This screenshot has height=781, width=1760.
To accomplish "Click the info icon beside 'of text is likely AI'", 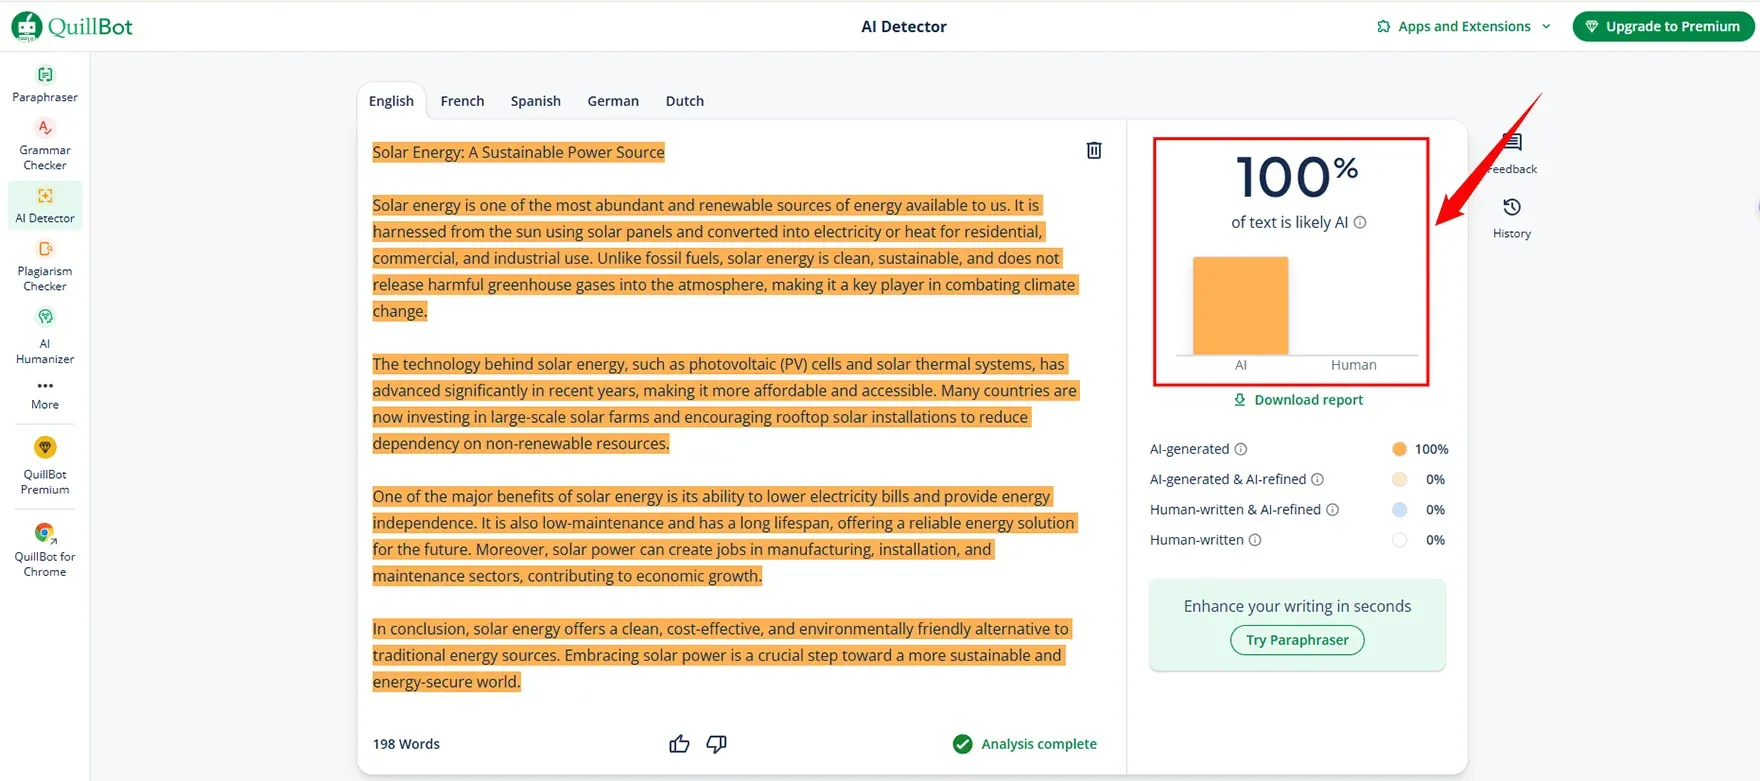I will coord(1360,222).
